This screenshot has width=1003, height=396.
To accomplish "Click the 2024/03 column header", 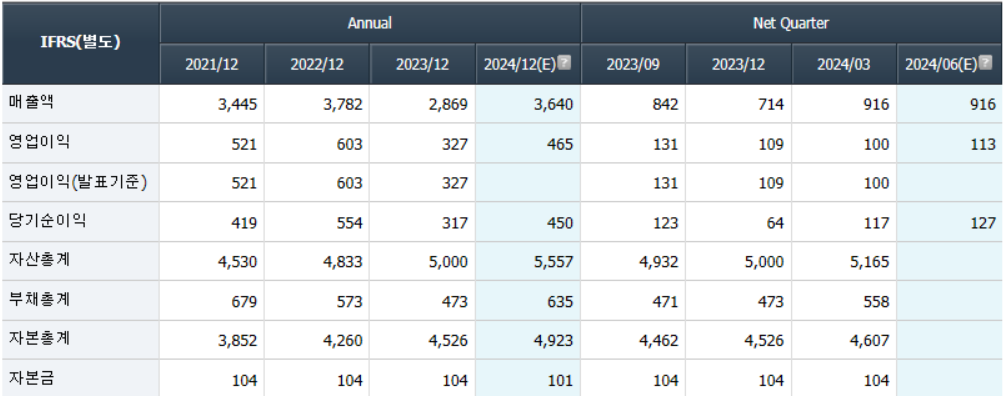I will [844, 65].
